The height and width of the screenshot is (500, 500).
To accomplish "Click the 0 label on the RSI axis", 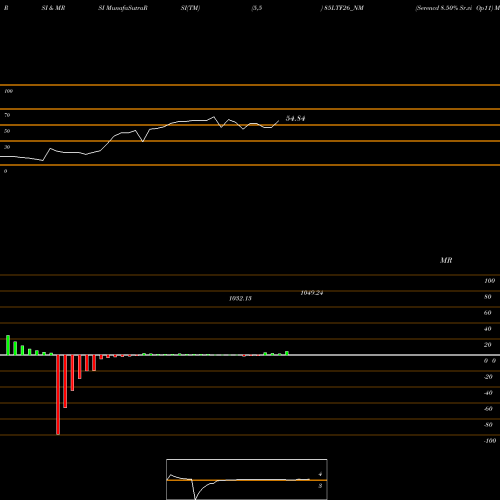I will 5,171.
